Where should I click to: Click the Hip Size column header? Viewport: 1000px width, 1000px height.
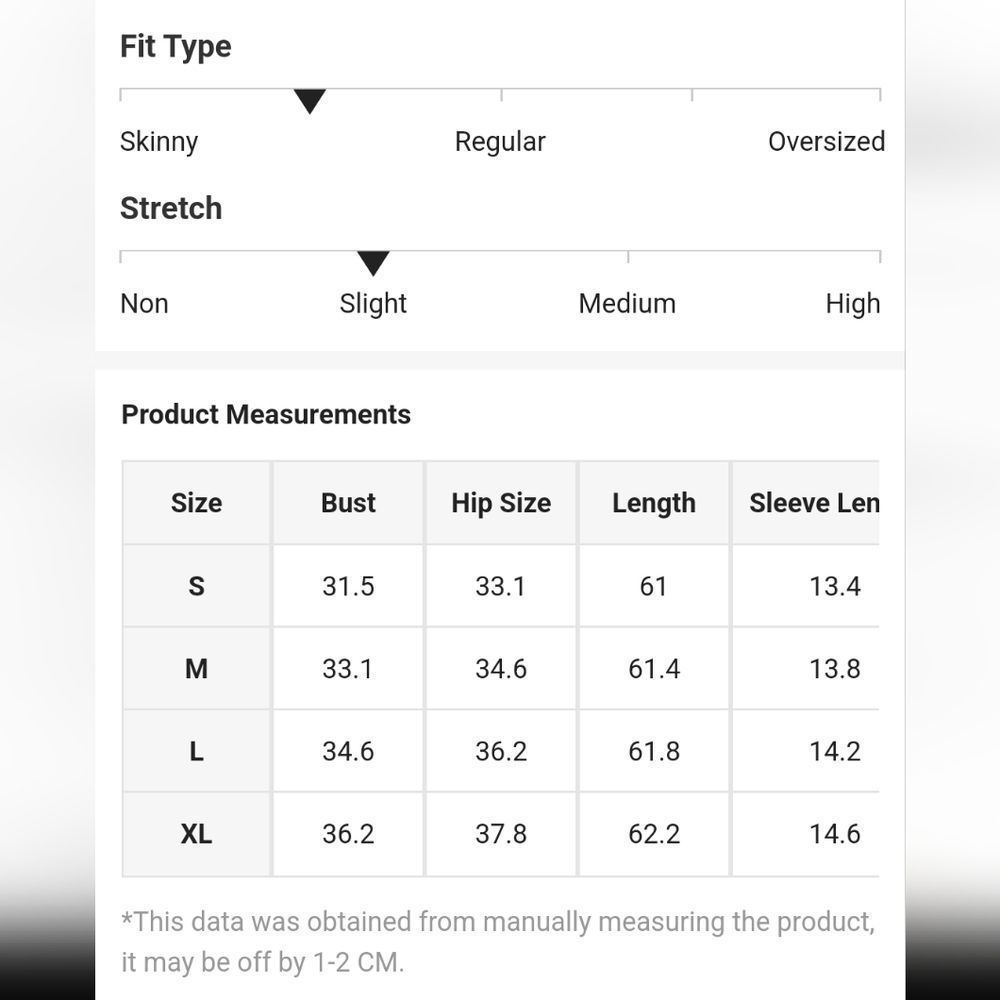[x=501, y=503]
